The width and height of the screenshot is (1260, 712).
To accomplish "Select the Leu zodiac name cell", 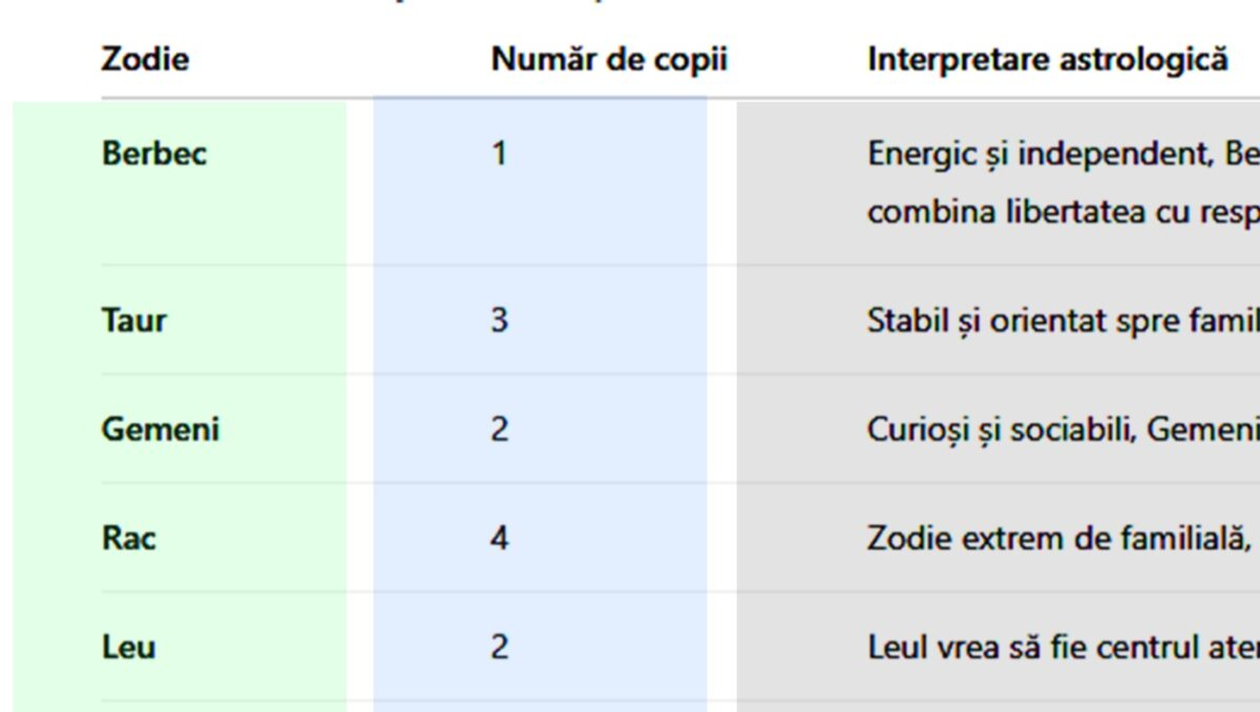I will (128, 647).
